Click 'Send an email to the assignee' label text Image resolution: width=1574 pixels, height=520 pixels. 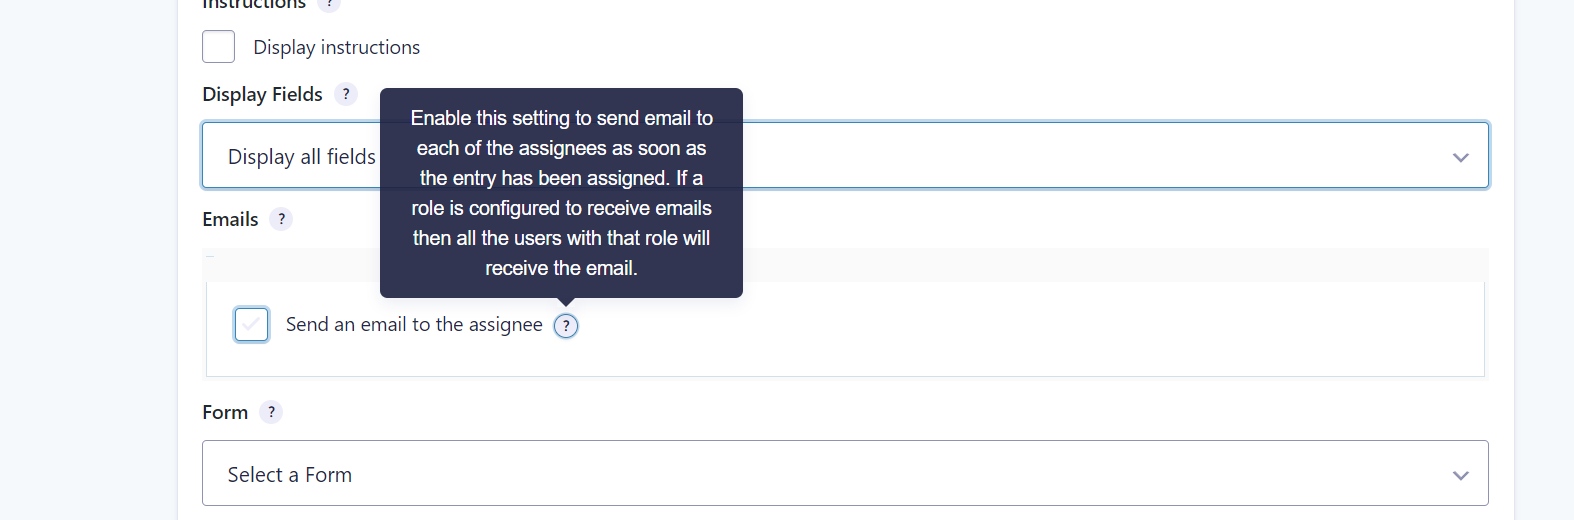414,324
